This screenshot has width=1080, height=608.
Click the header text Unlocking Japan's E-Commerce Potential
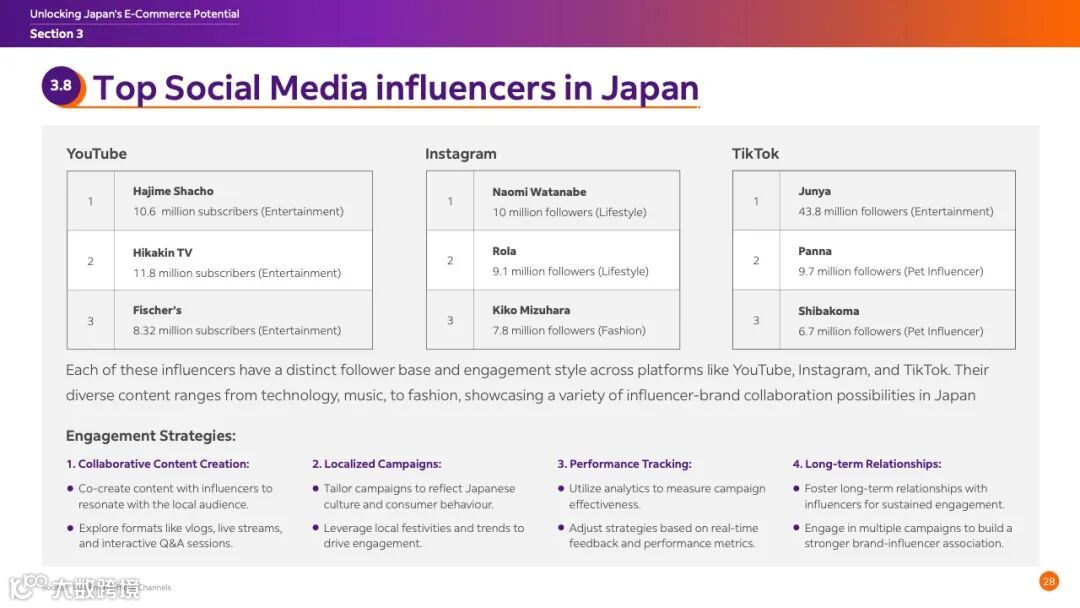(x=134, y=14)
